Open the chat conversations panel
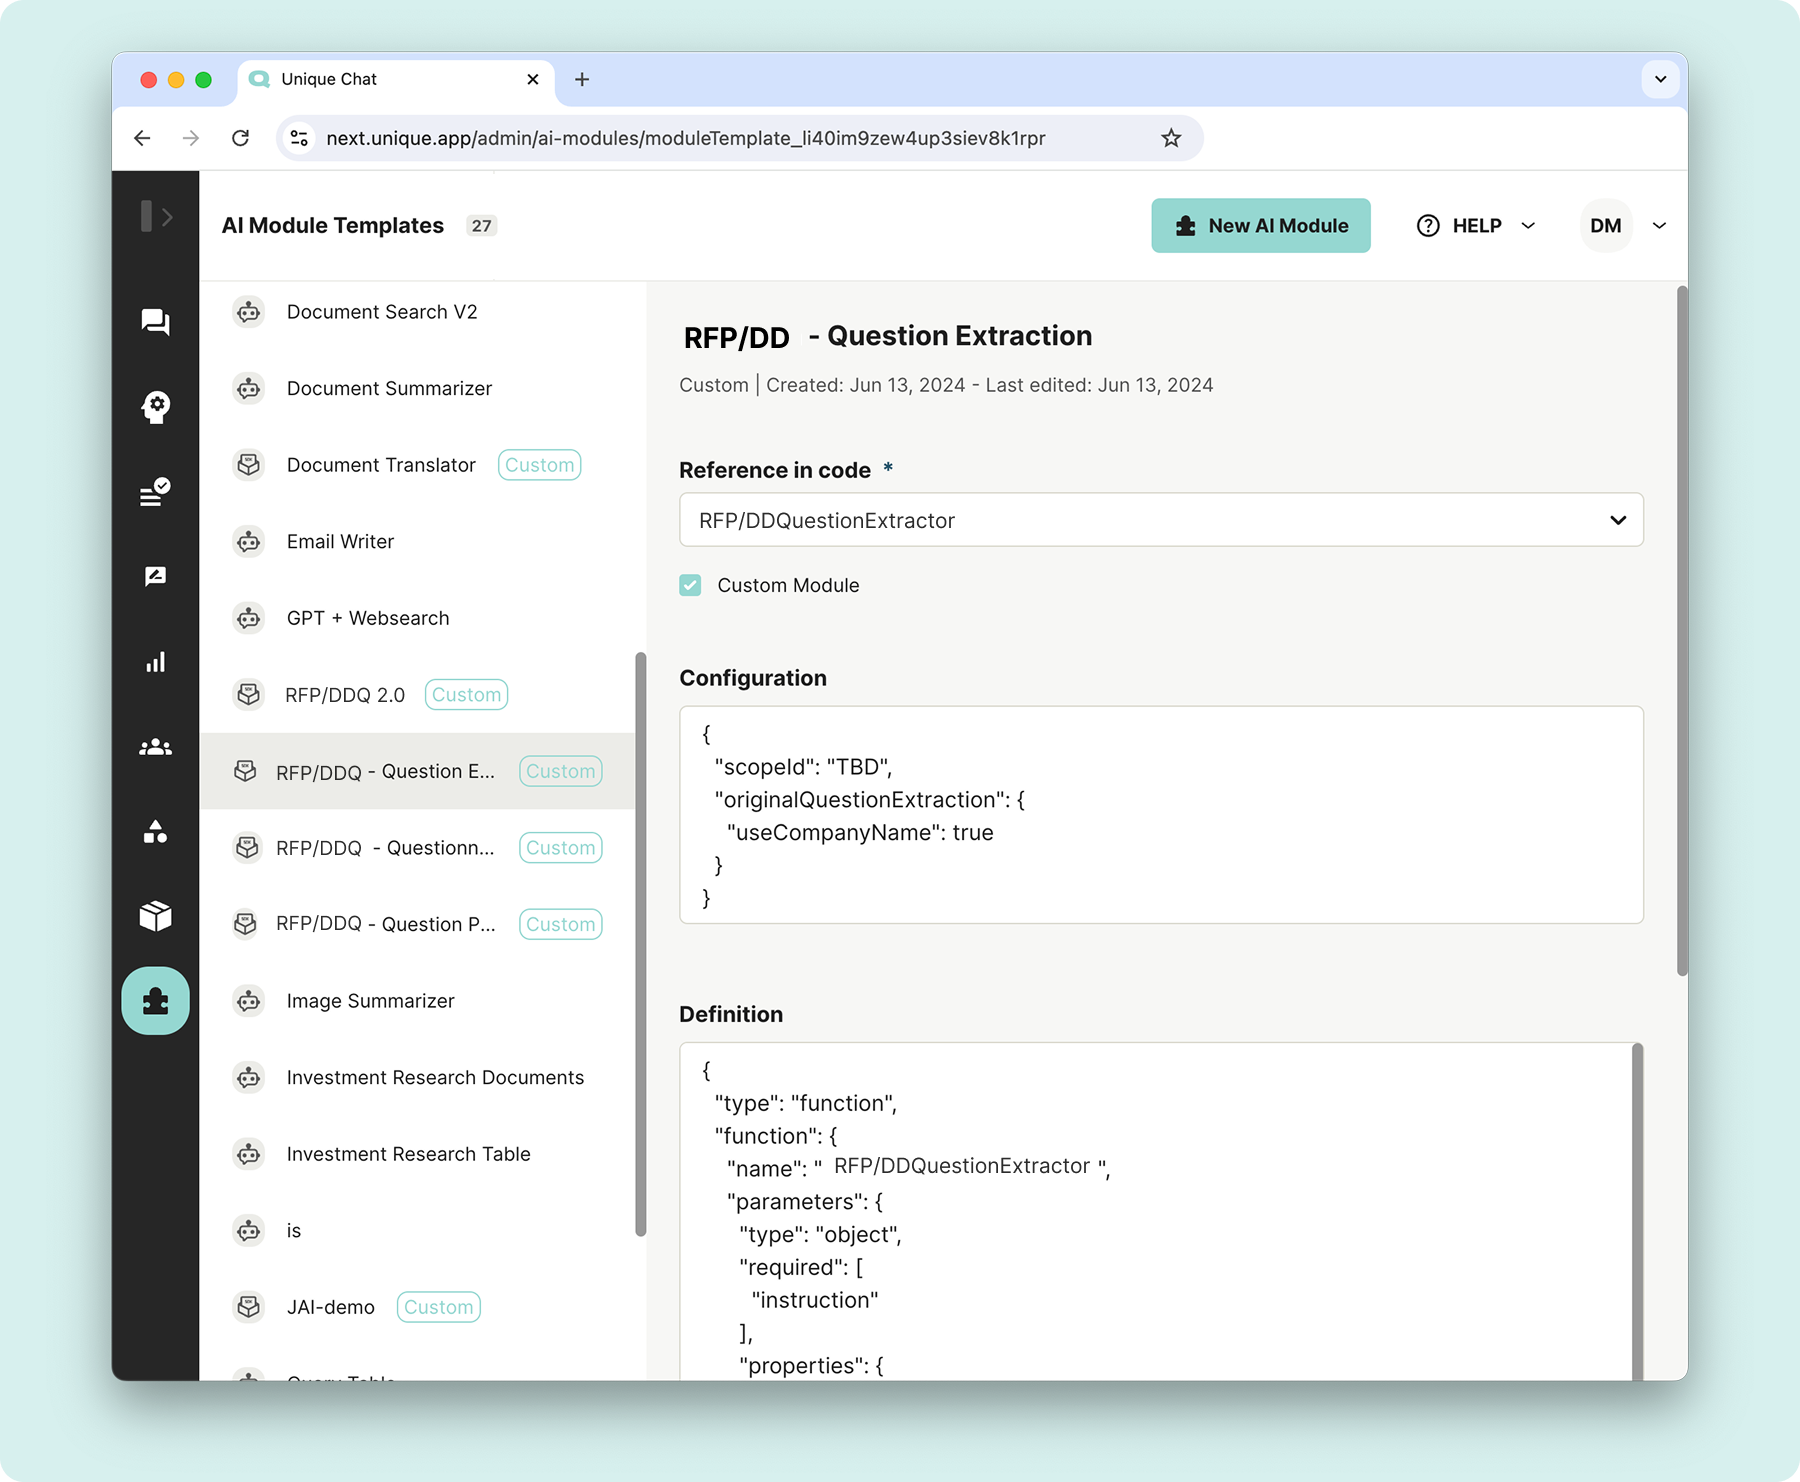This screenshot has height=1482, width=1800. [x=155, y=322]
